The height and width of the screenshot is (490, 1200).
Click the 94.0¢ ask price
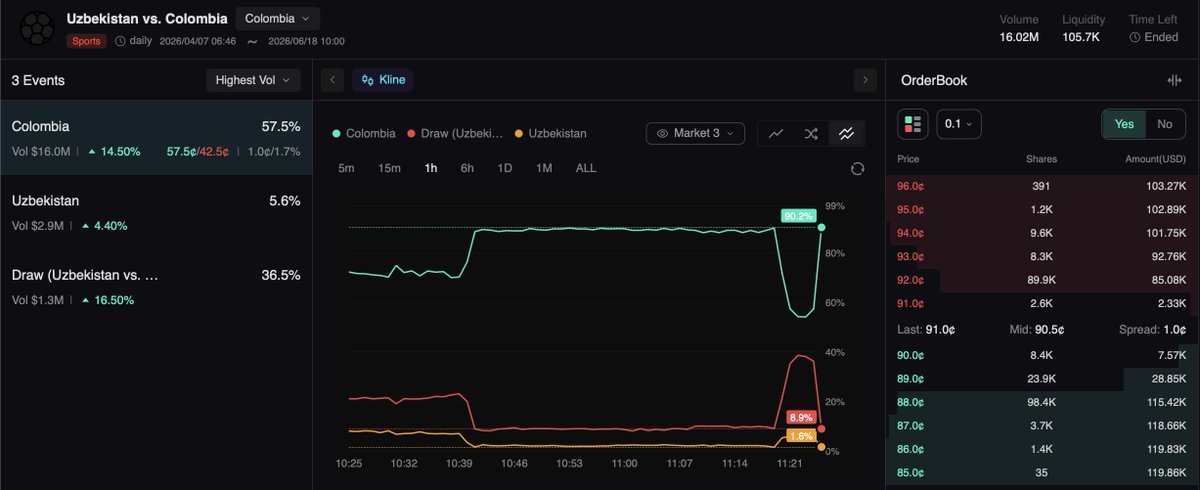click(909, 233)
